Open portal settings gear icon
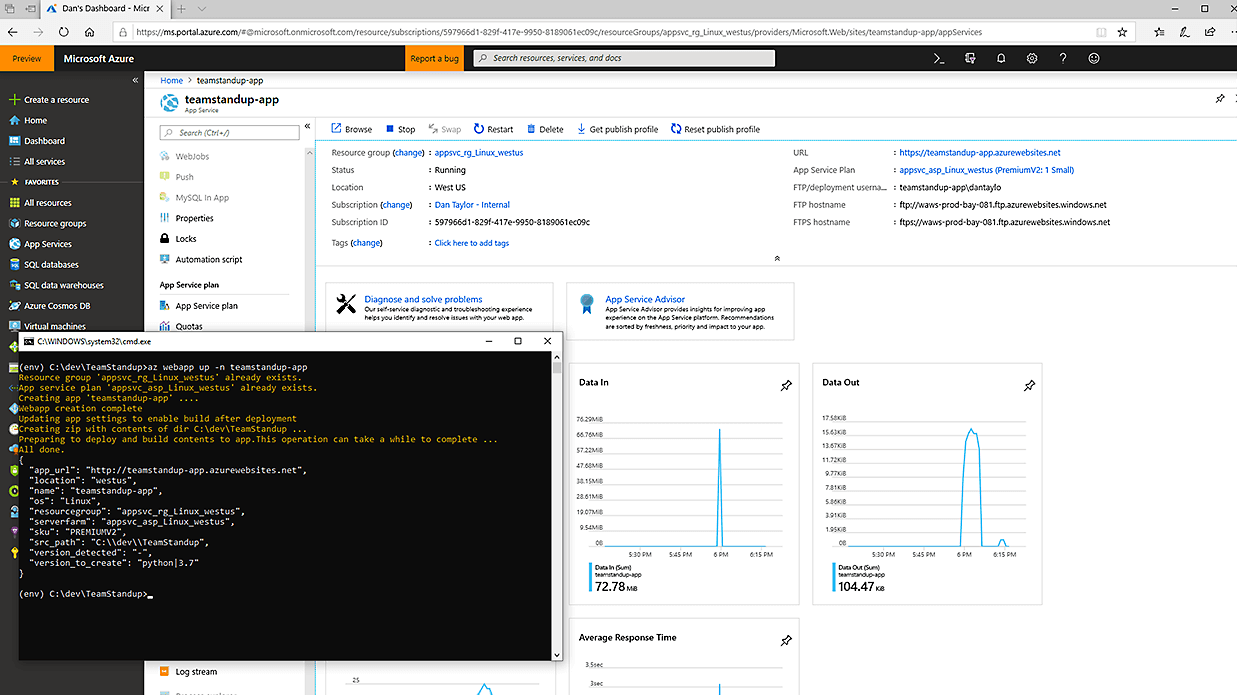This screenshot has height=695, width=1237. click(1032, 59)
